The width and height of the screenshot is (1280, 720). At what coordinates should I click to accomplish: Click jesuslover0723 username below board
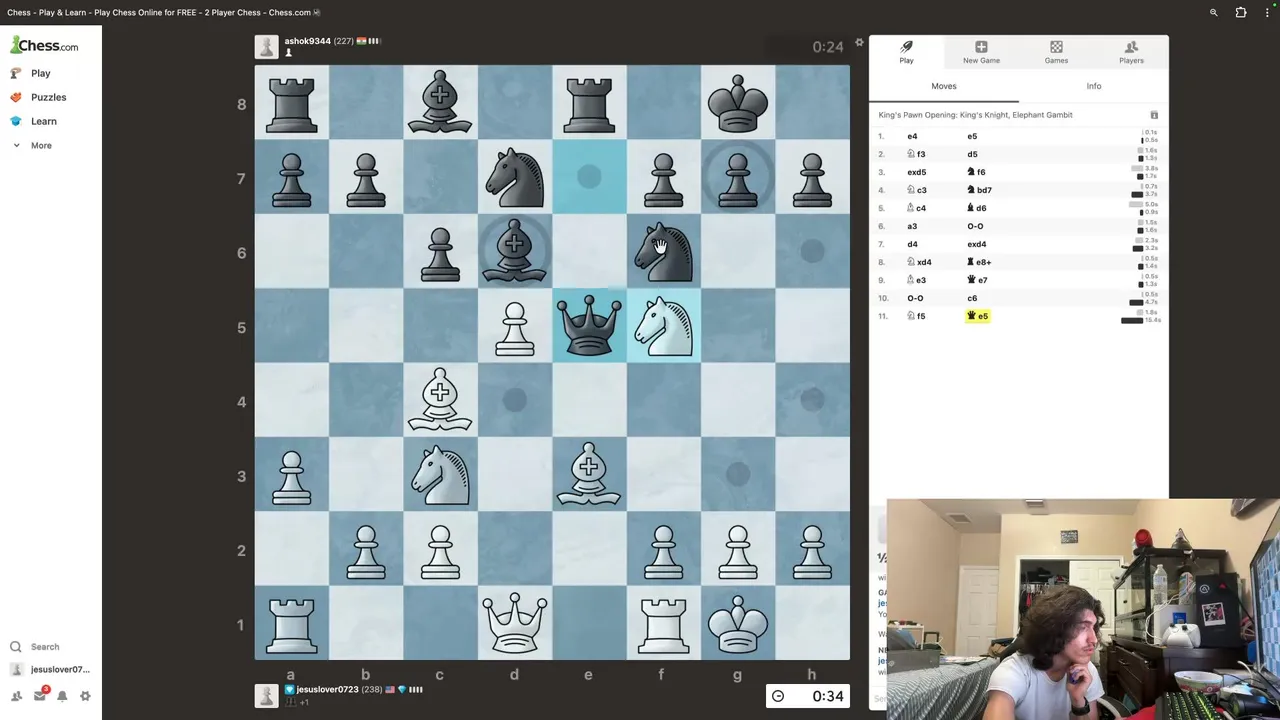coord(326,689)
